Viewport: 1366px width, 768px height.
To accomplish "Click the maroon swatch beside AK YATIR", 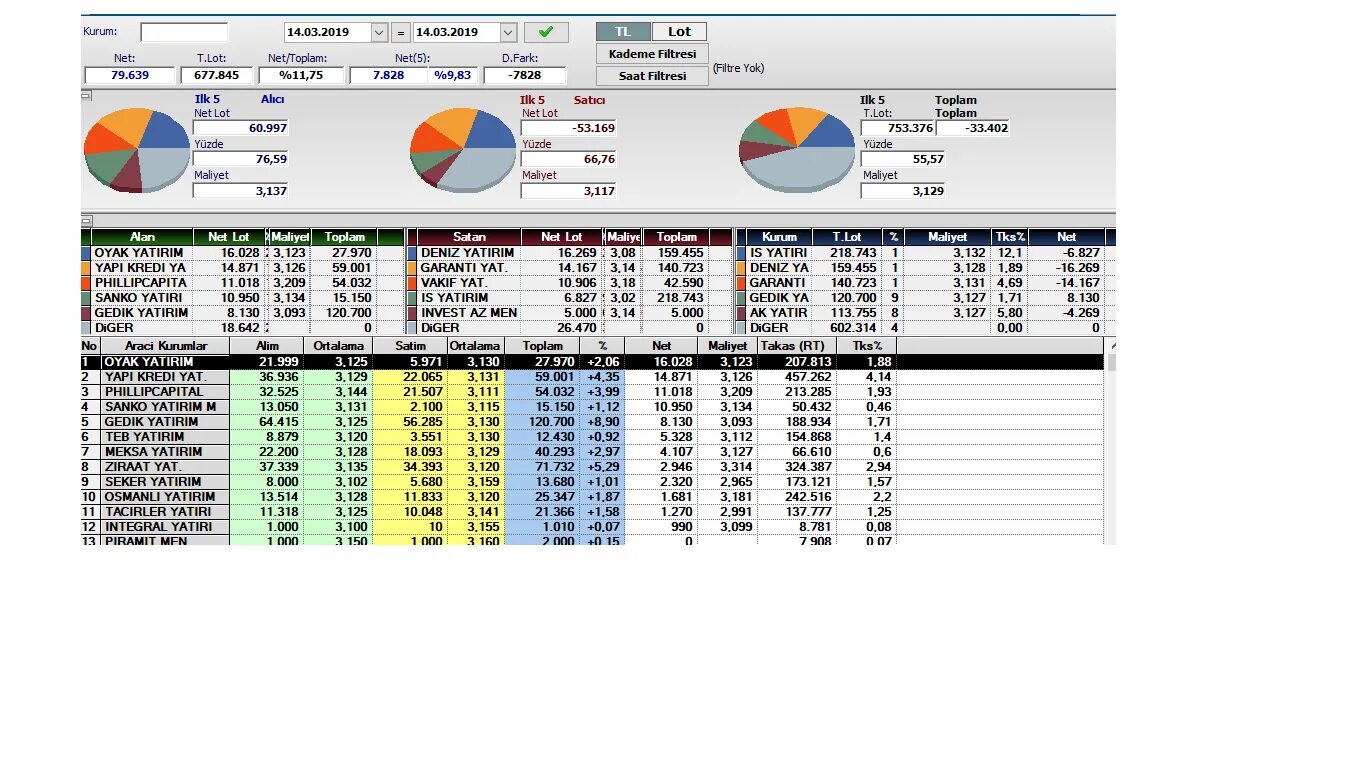I will [x=741, y=313].
